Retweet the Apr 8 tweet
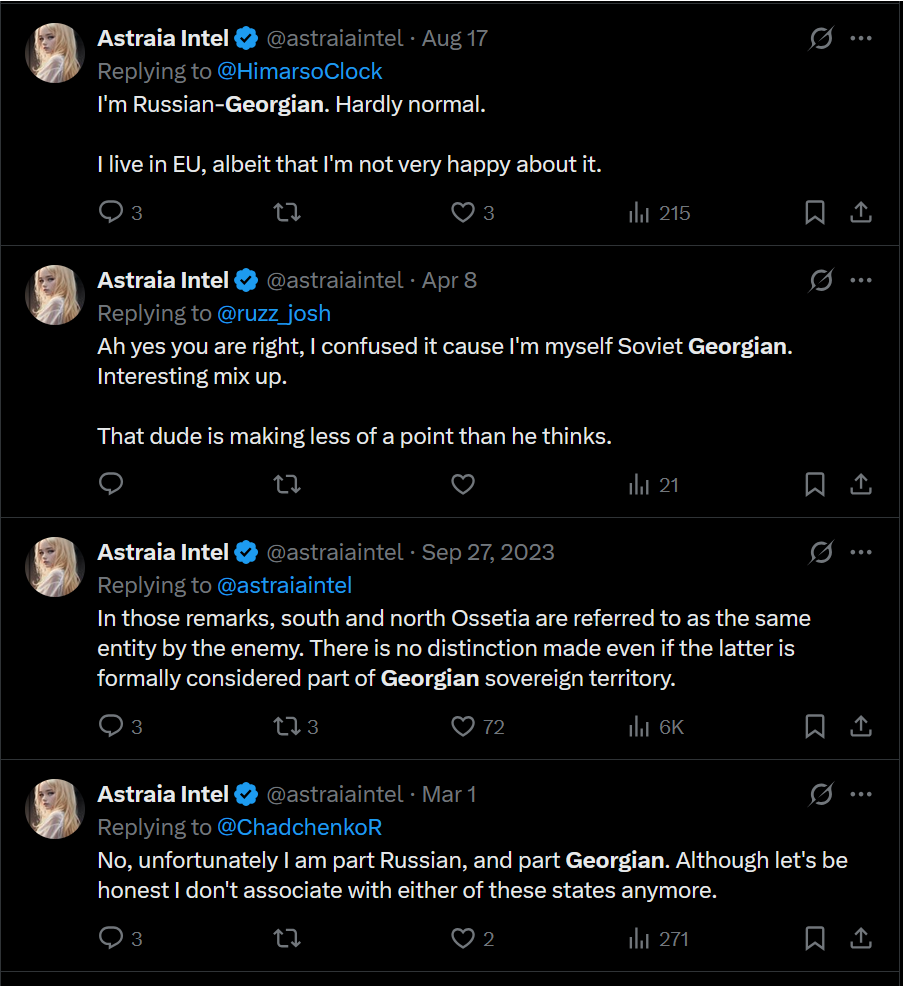Image resolution: width=903 pixels, height=986 pixels. click(287, 485)
